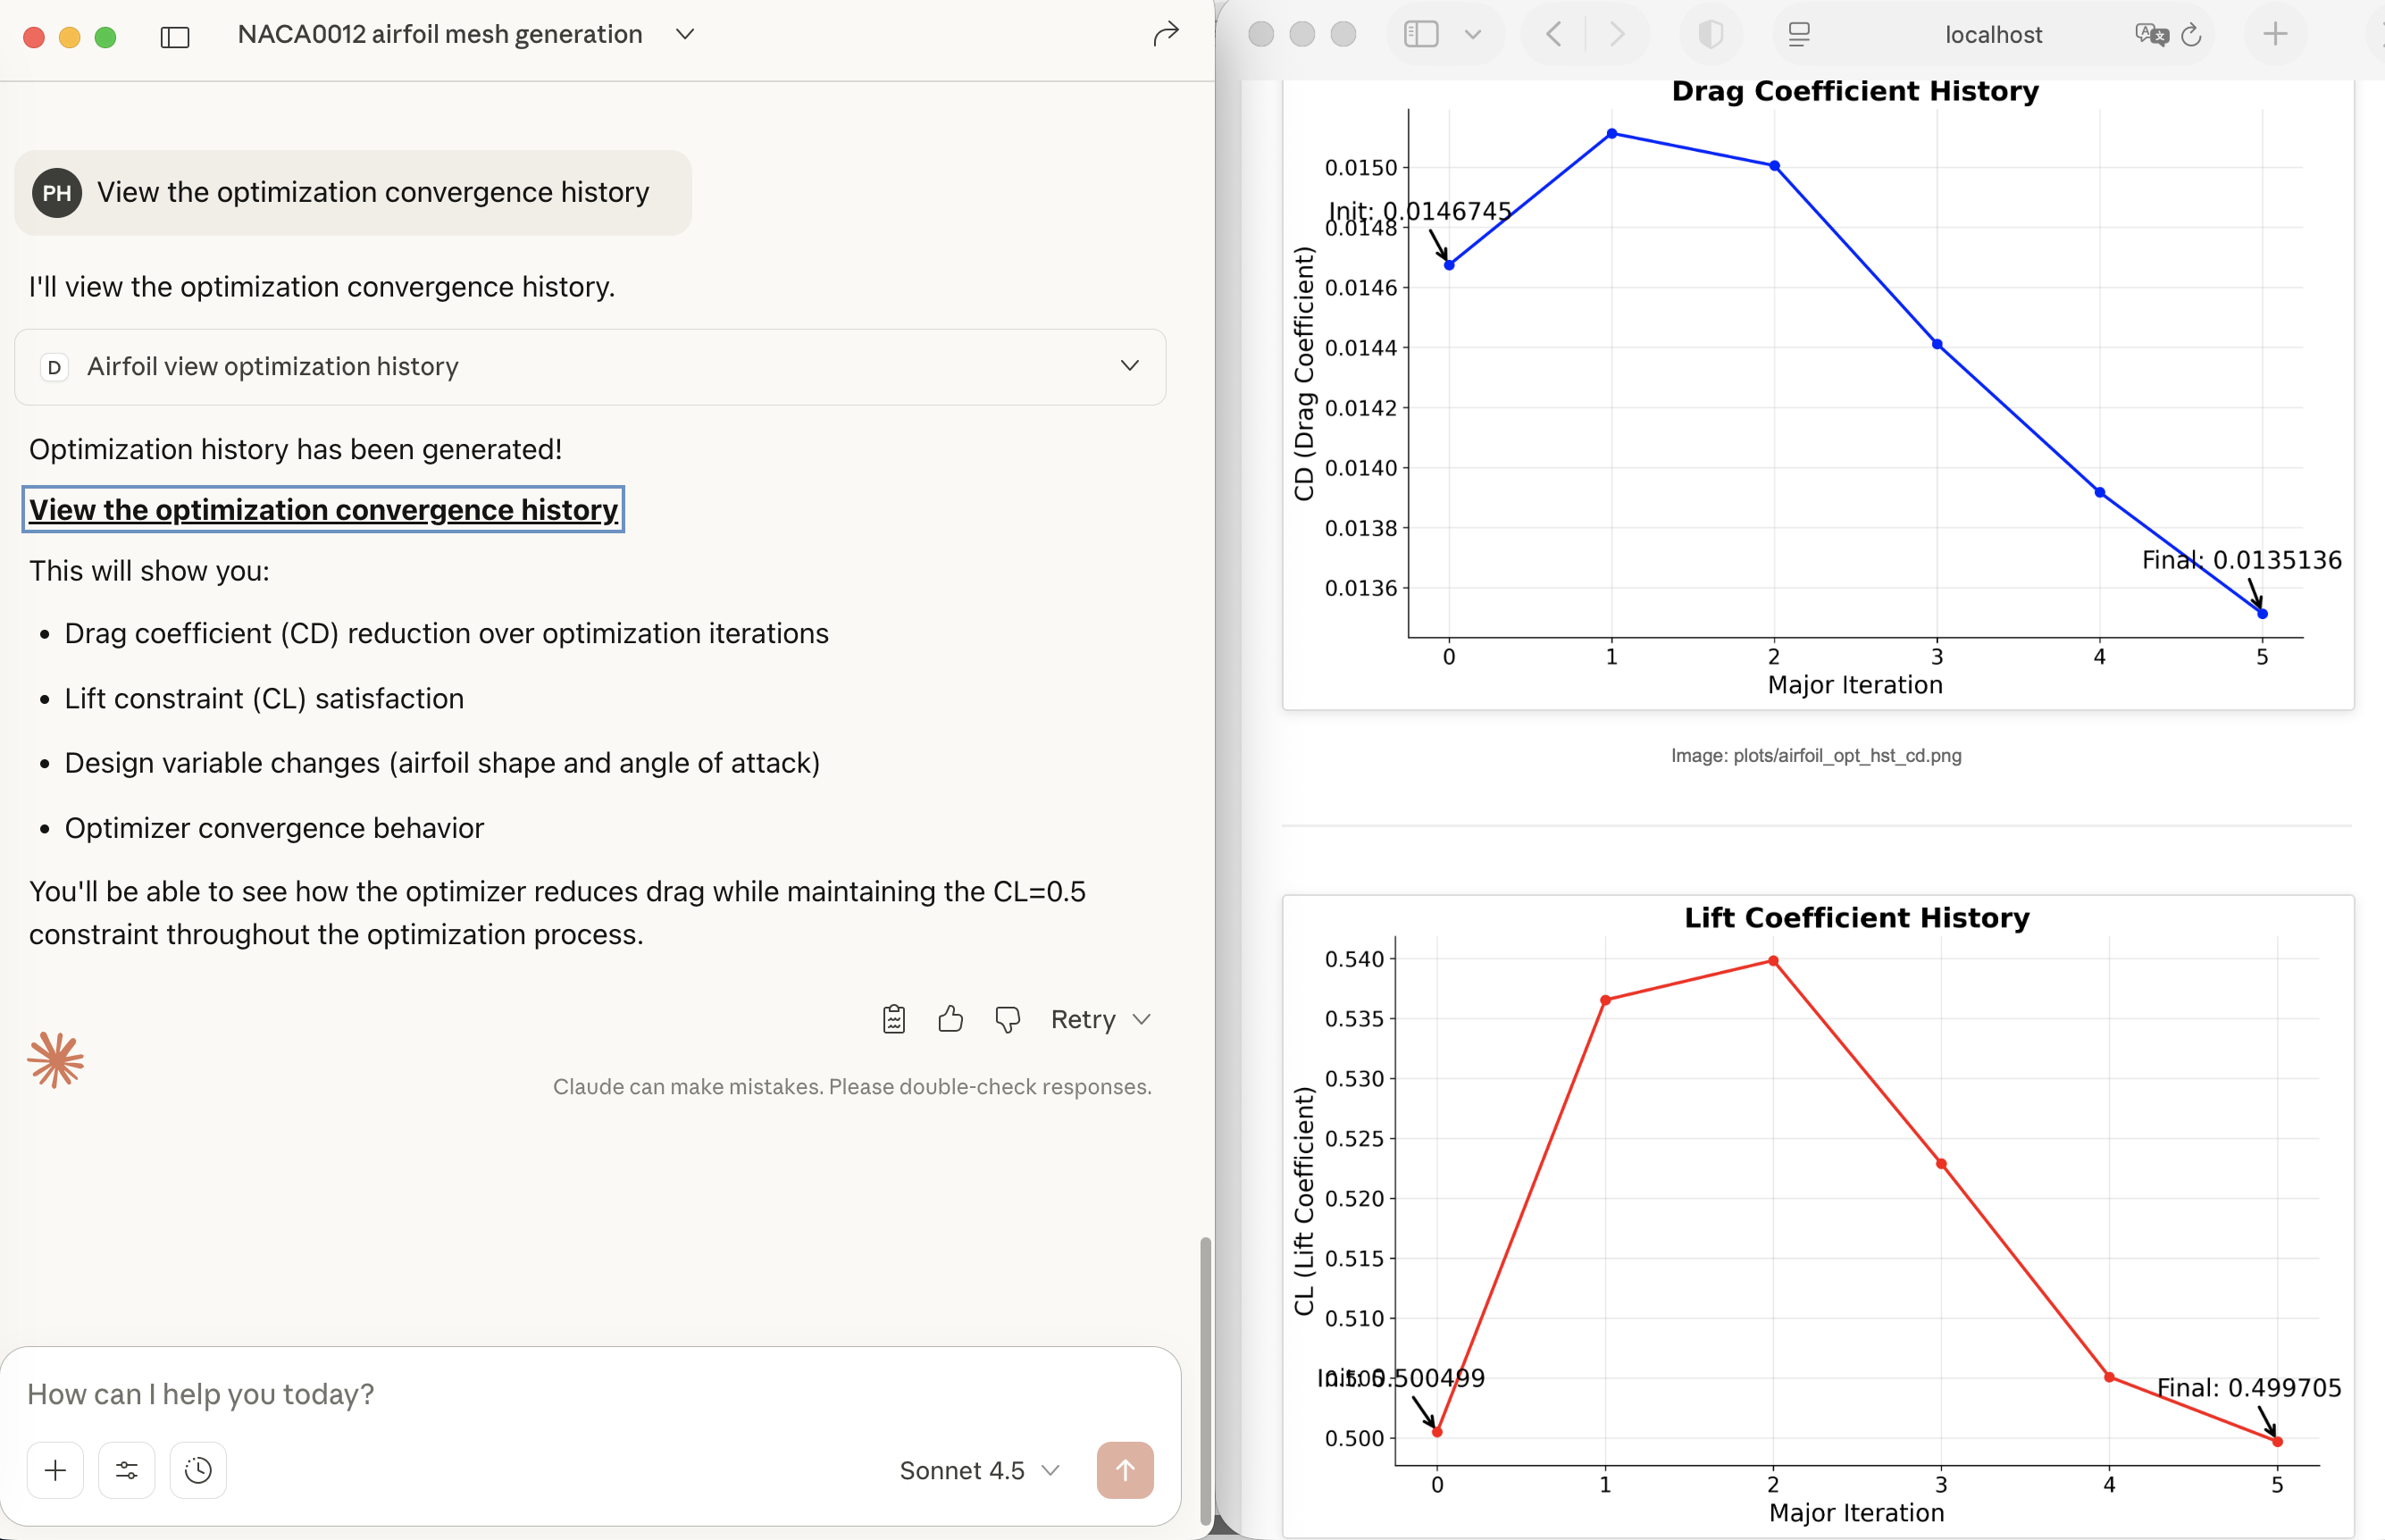Expand Airfoil view optimization history block
2385x1540 pixels.
tap(1129, 366)
